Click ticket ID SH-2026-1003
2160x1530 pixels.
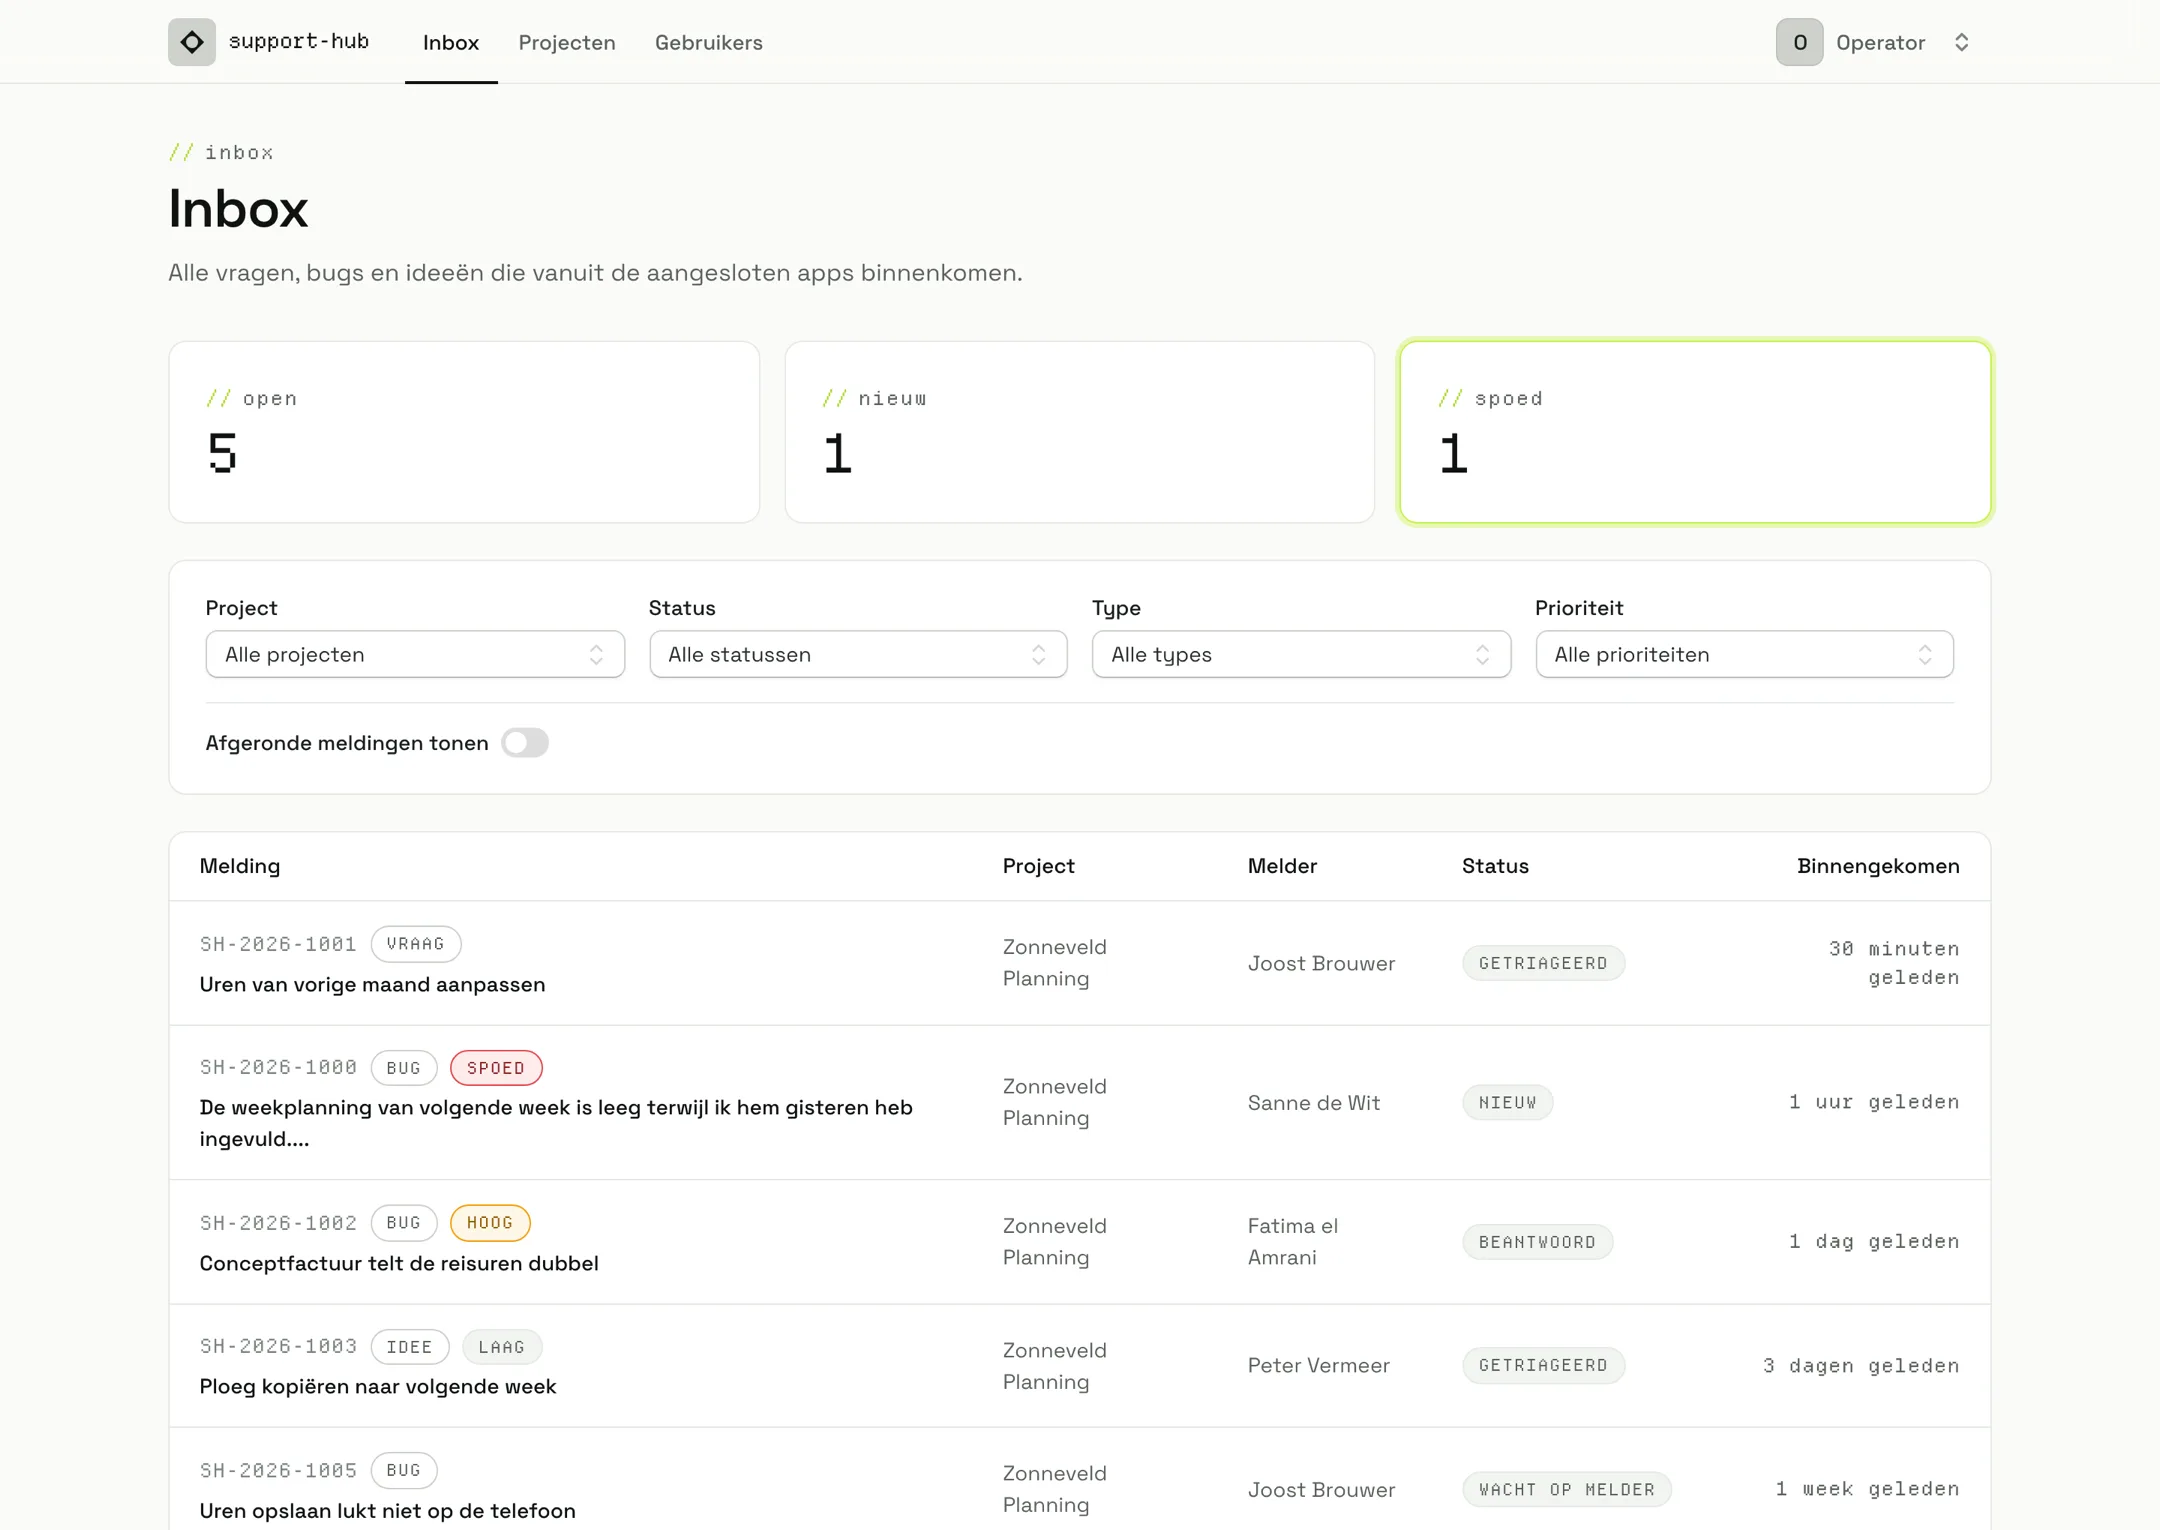tap(278, 1347)
